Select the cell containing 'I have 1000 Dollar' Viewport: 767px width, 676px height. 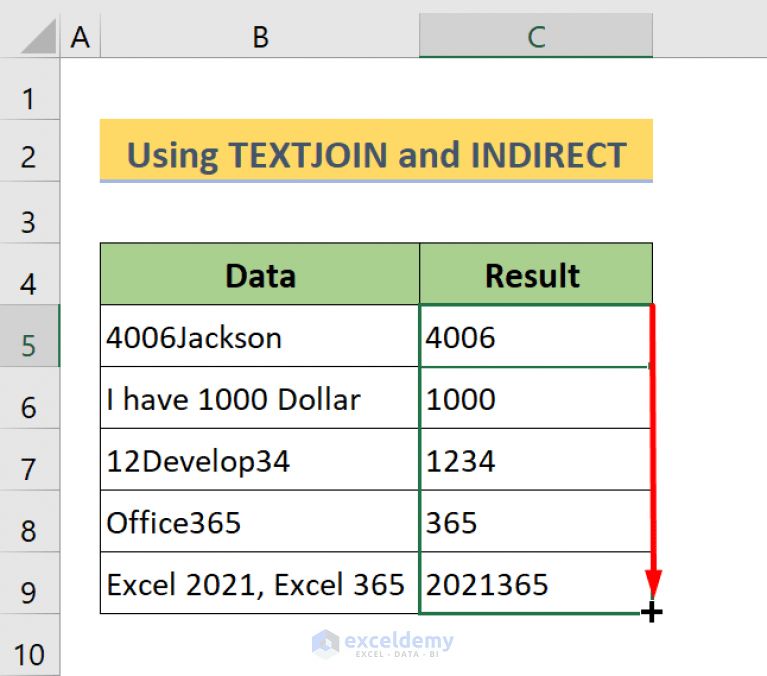click(x=260, y=398)
